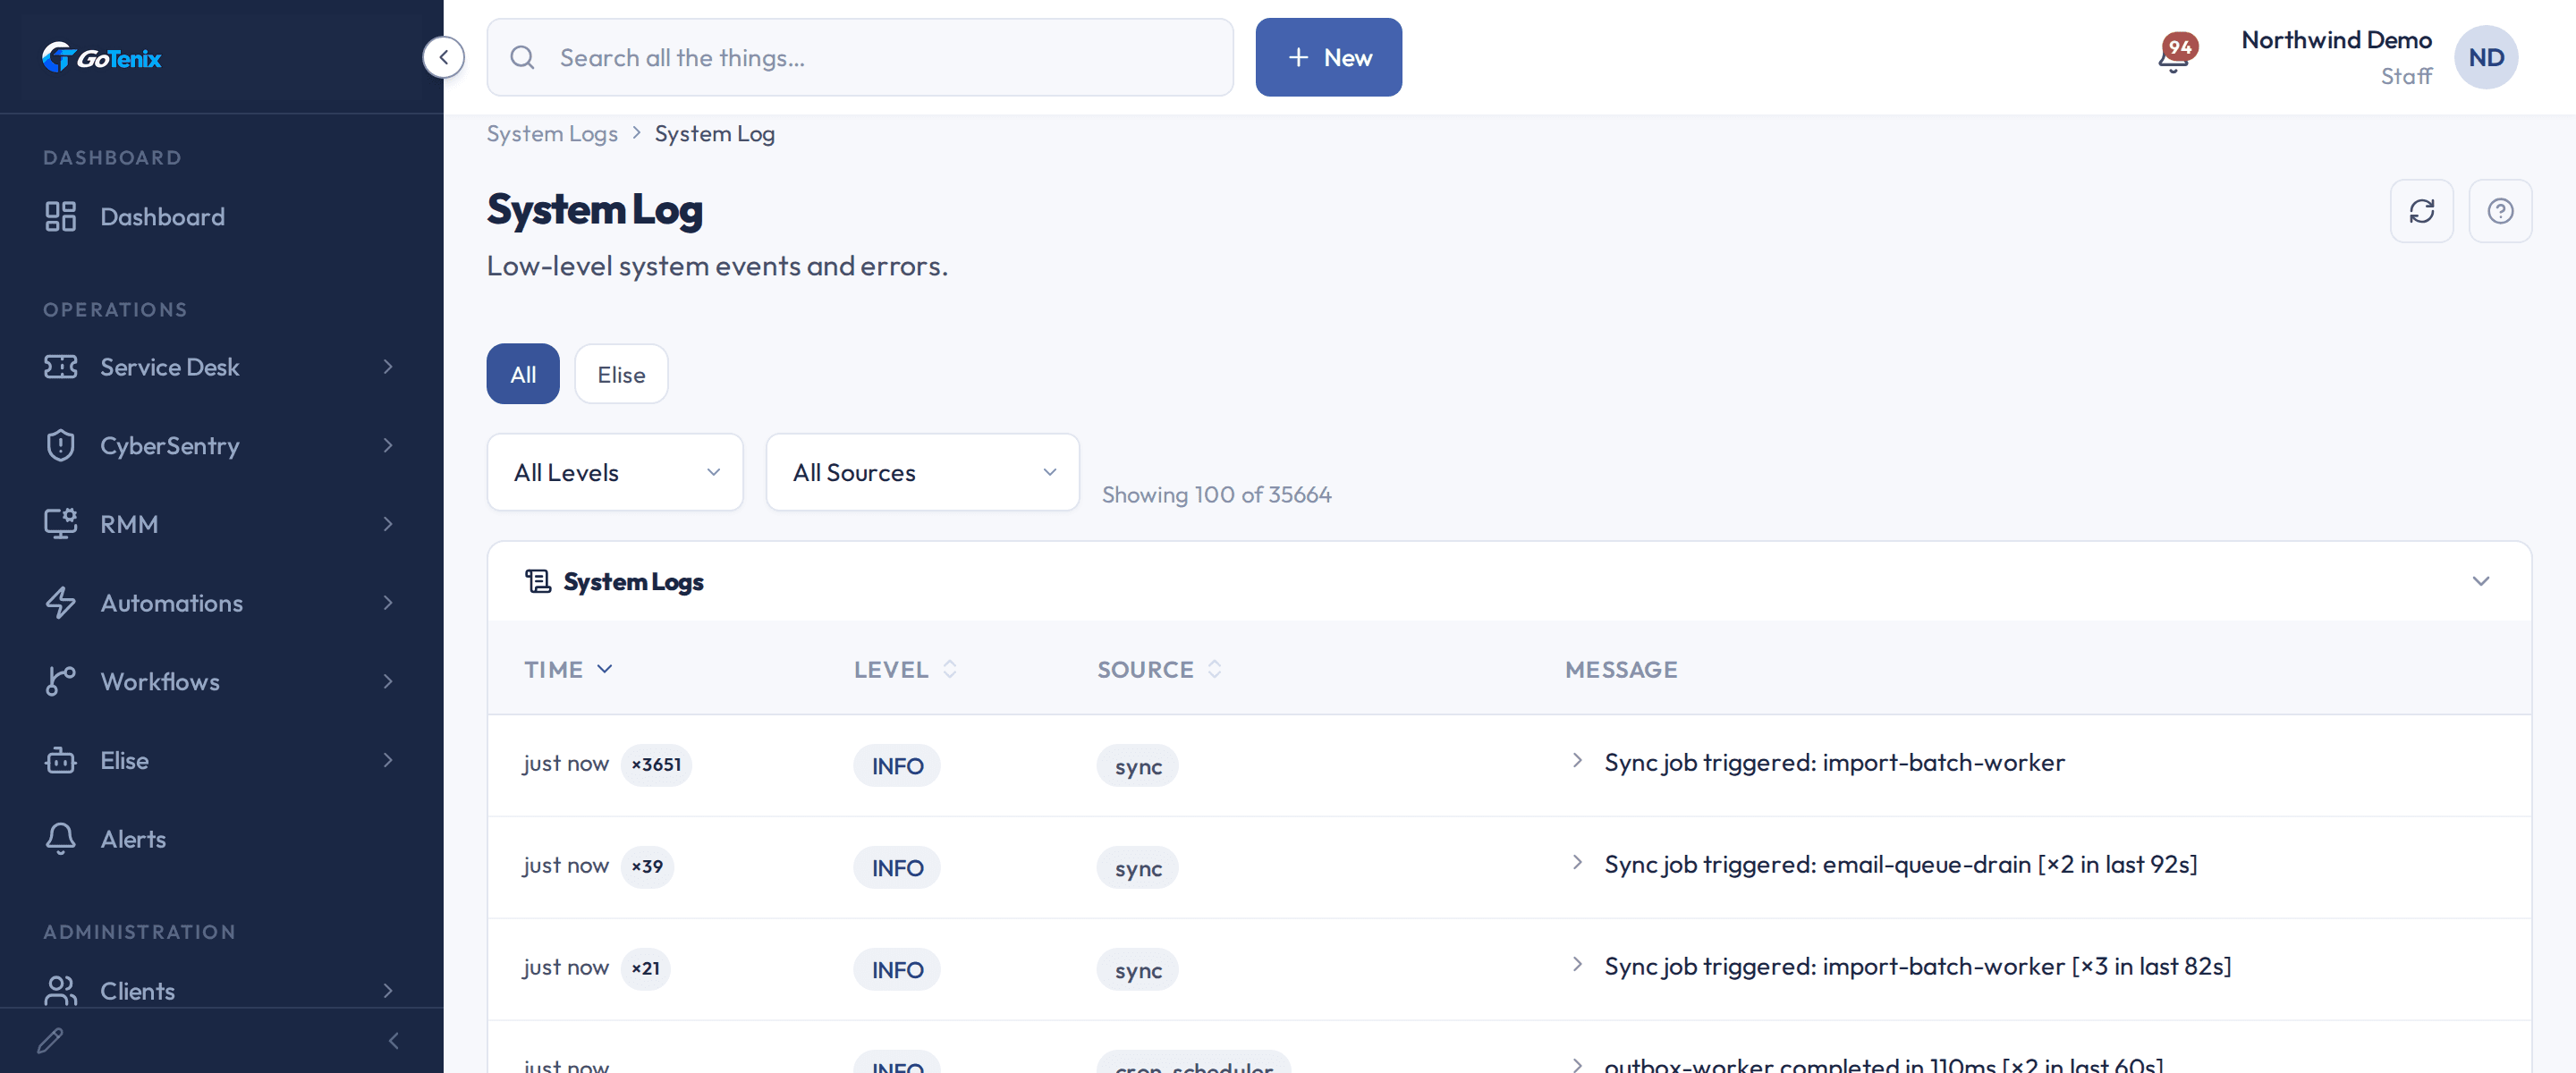The width and height of the screenshot is (2576, 1073).
Task: Click the RMM monitor icon
Action: (x=60, y=524)
